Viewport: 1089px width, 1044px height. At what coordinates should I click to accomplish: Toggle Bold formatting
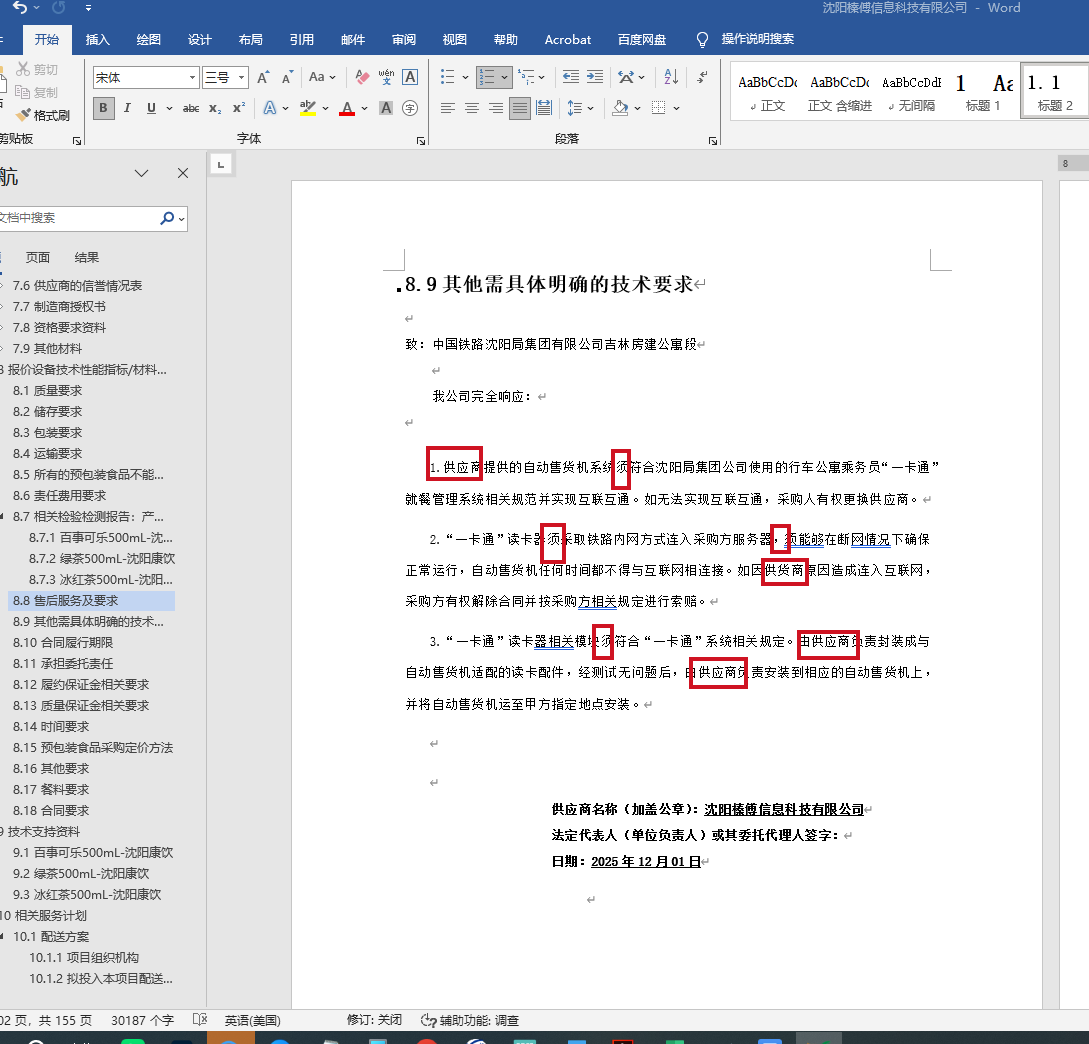(x=103, y=108)
